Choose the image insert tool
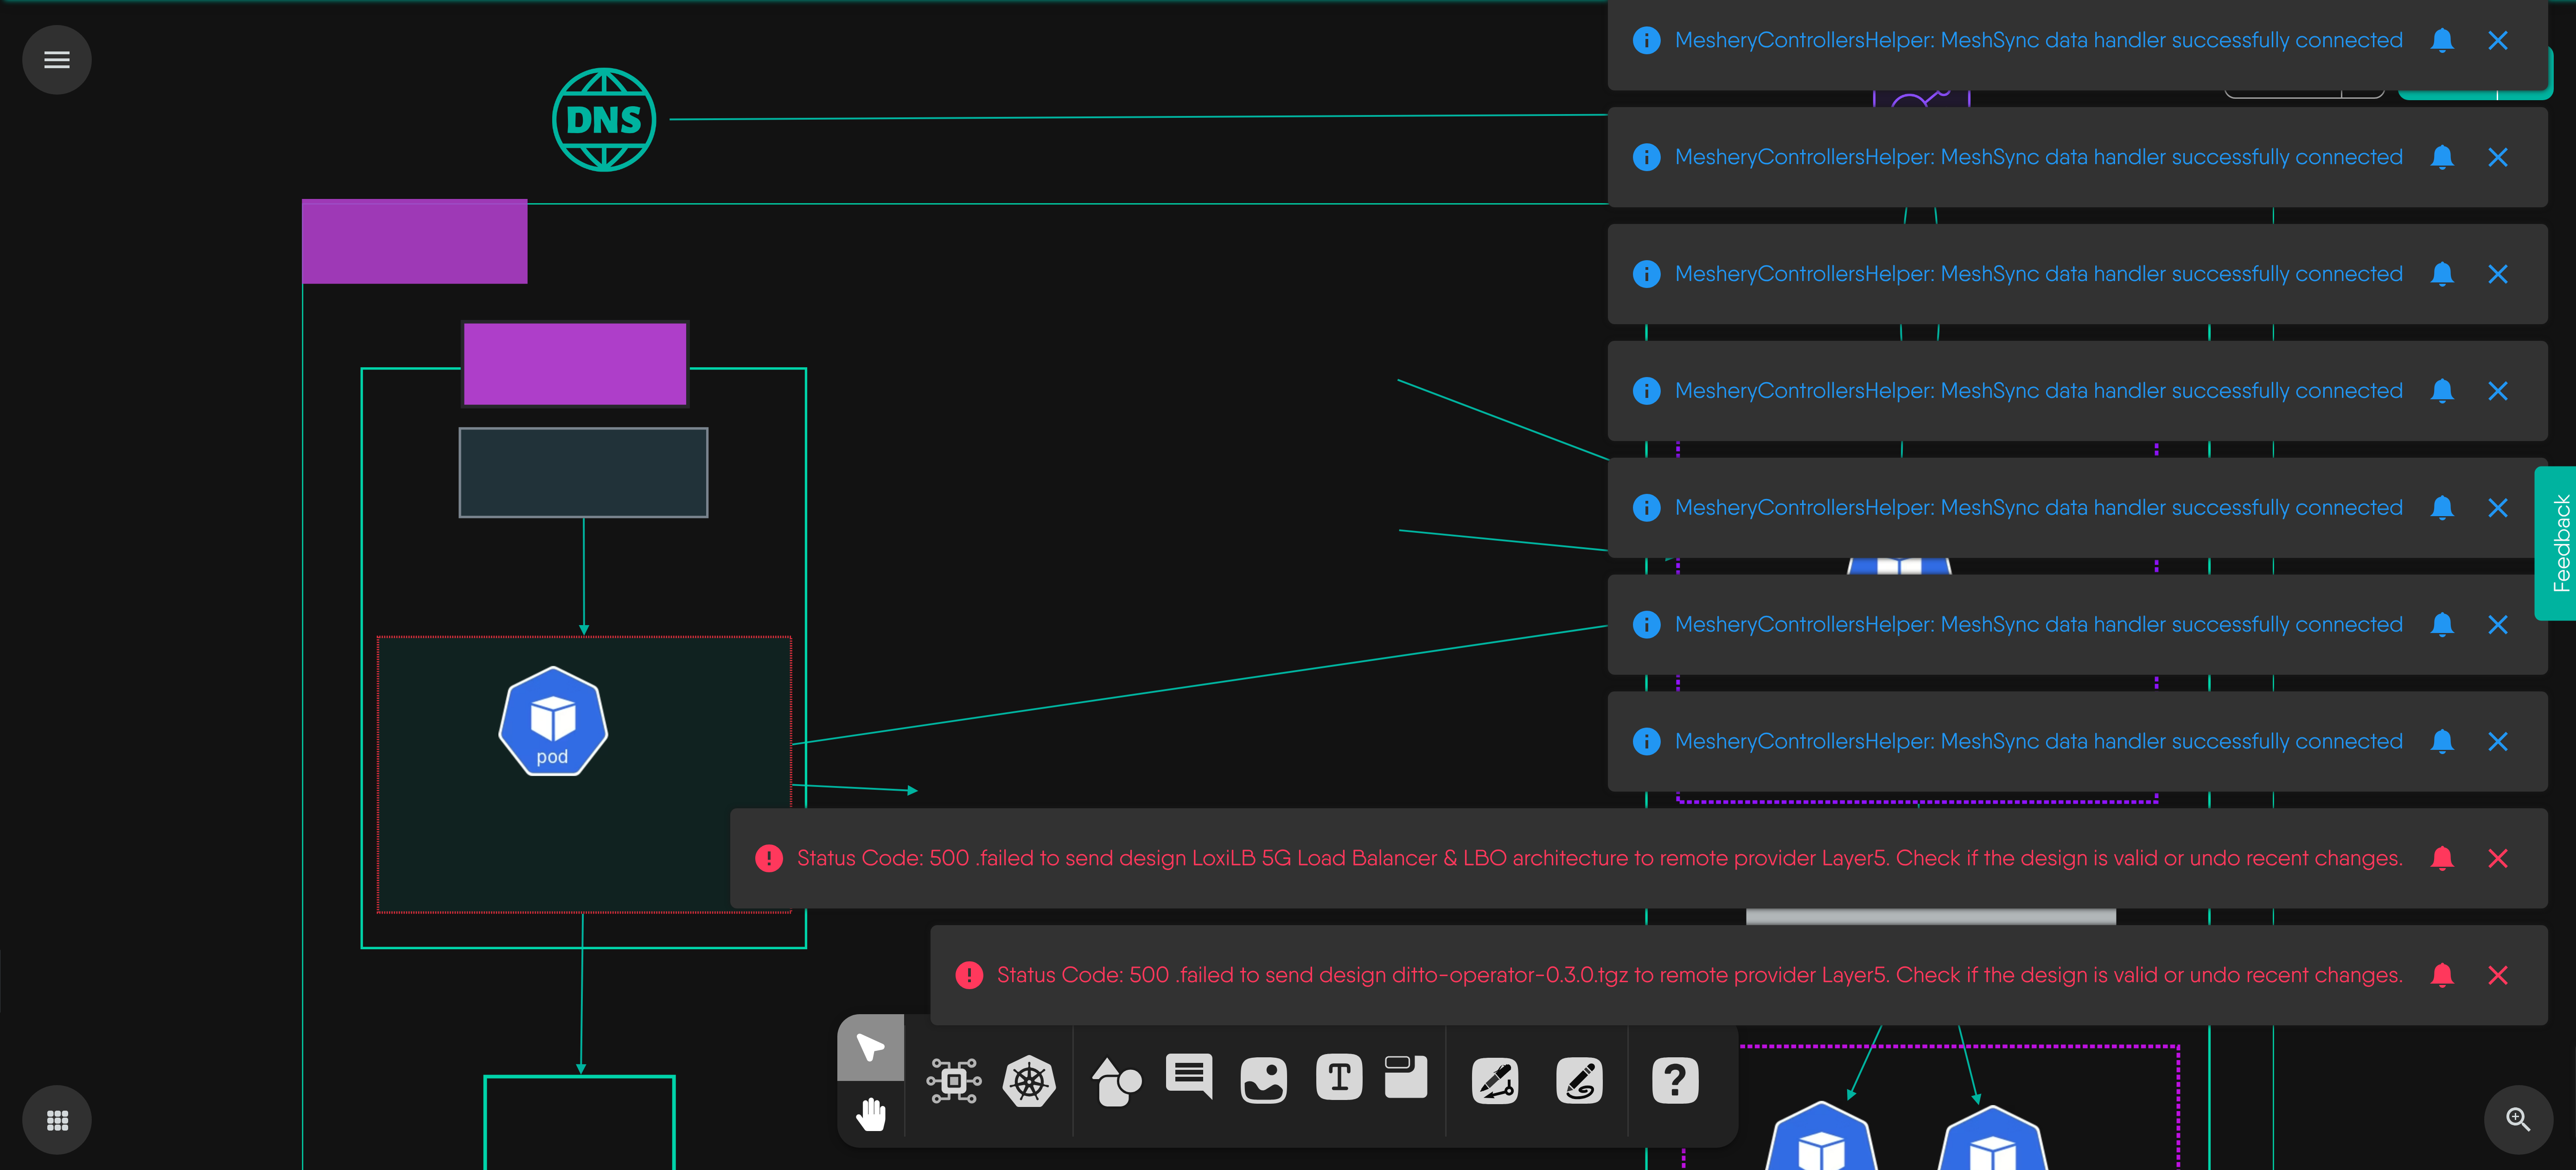 point(1263,1081)
